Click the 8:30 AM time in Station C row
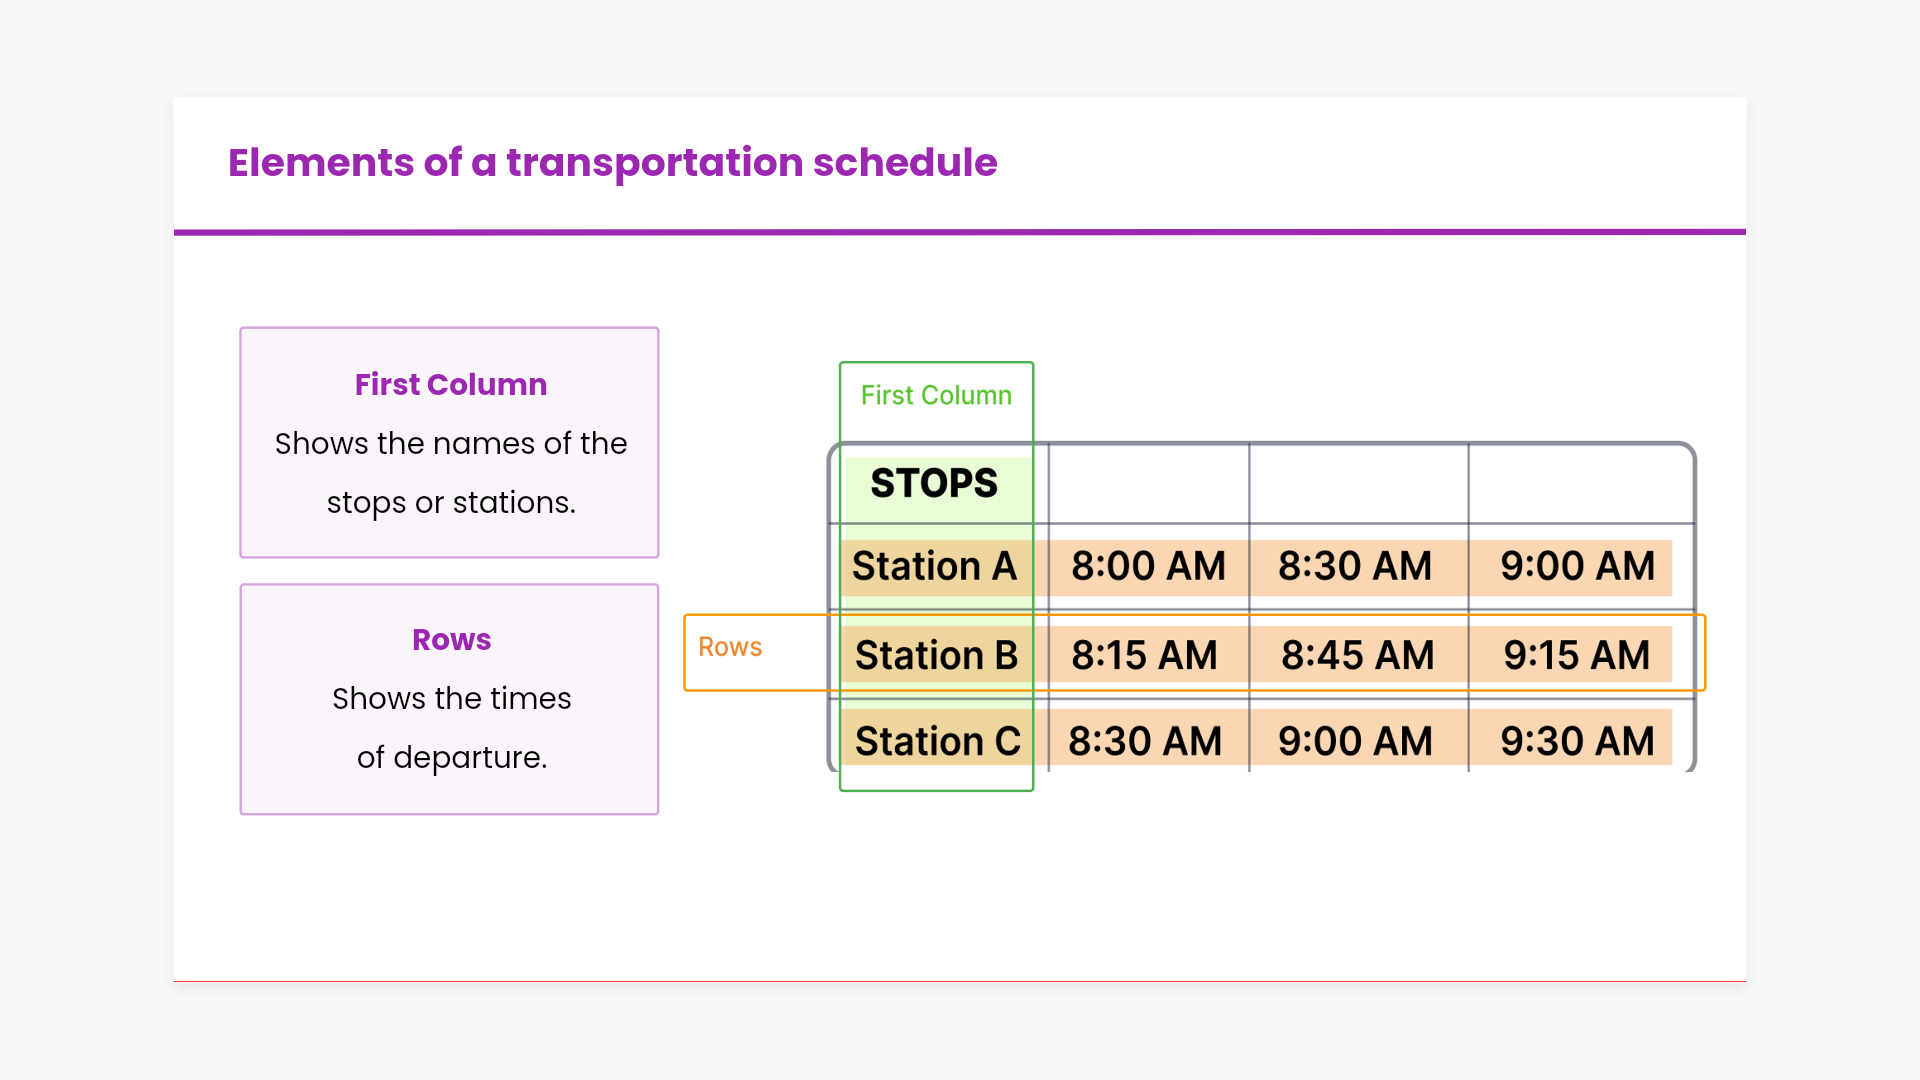1920x1080 pixels. tap(1145, 742)
